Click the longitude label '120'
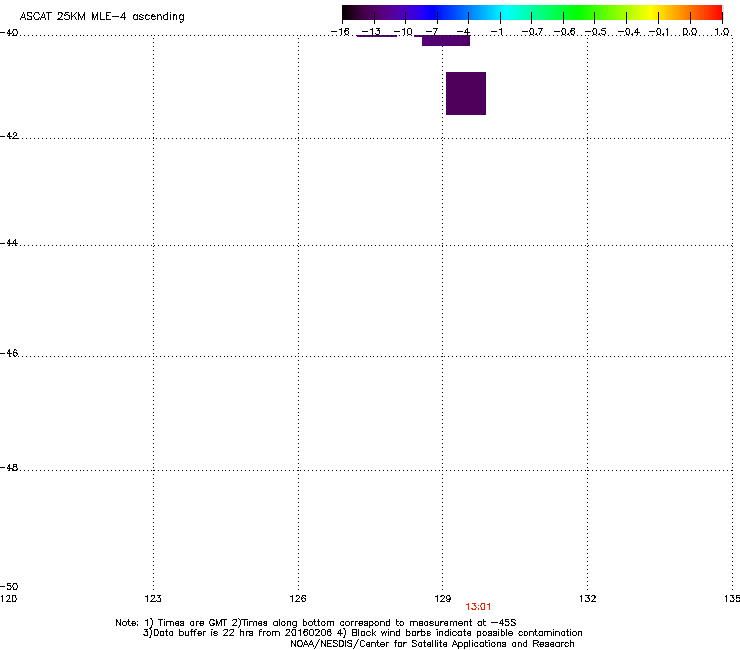 click(x=8, y=599)
